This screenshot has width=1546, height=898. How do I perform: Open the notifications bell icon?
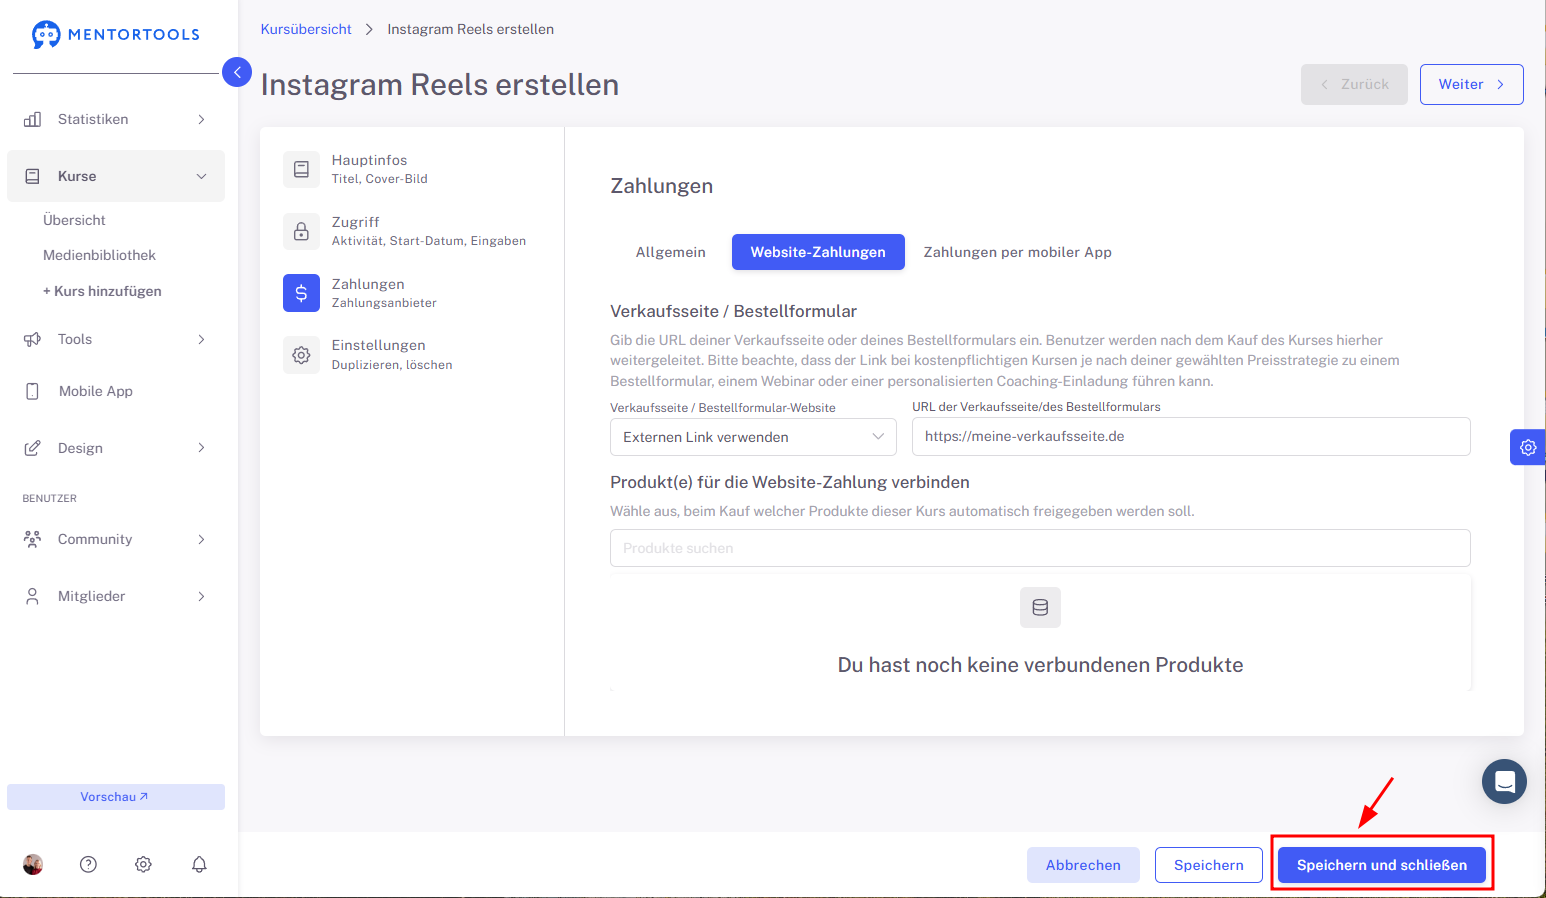(199, 864)
